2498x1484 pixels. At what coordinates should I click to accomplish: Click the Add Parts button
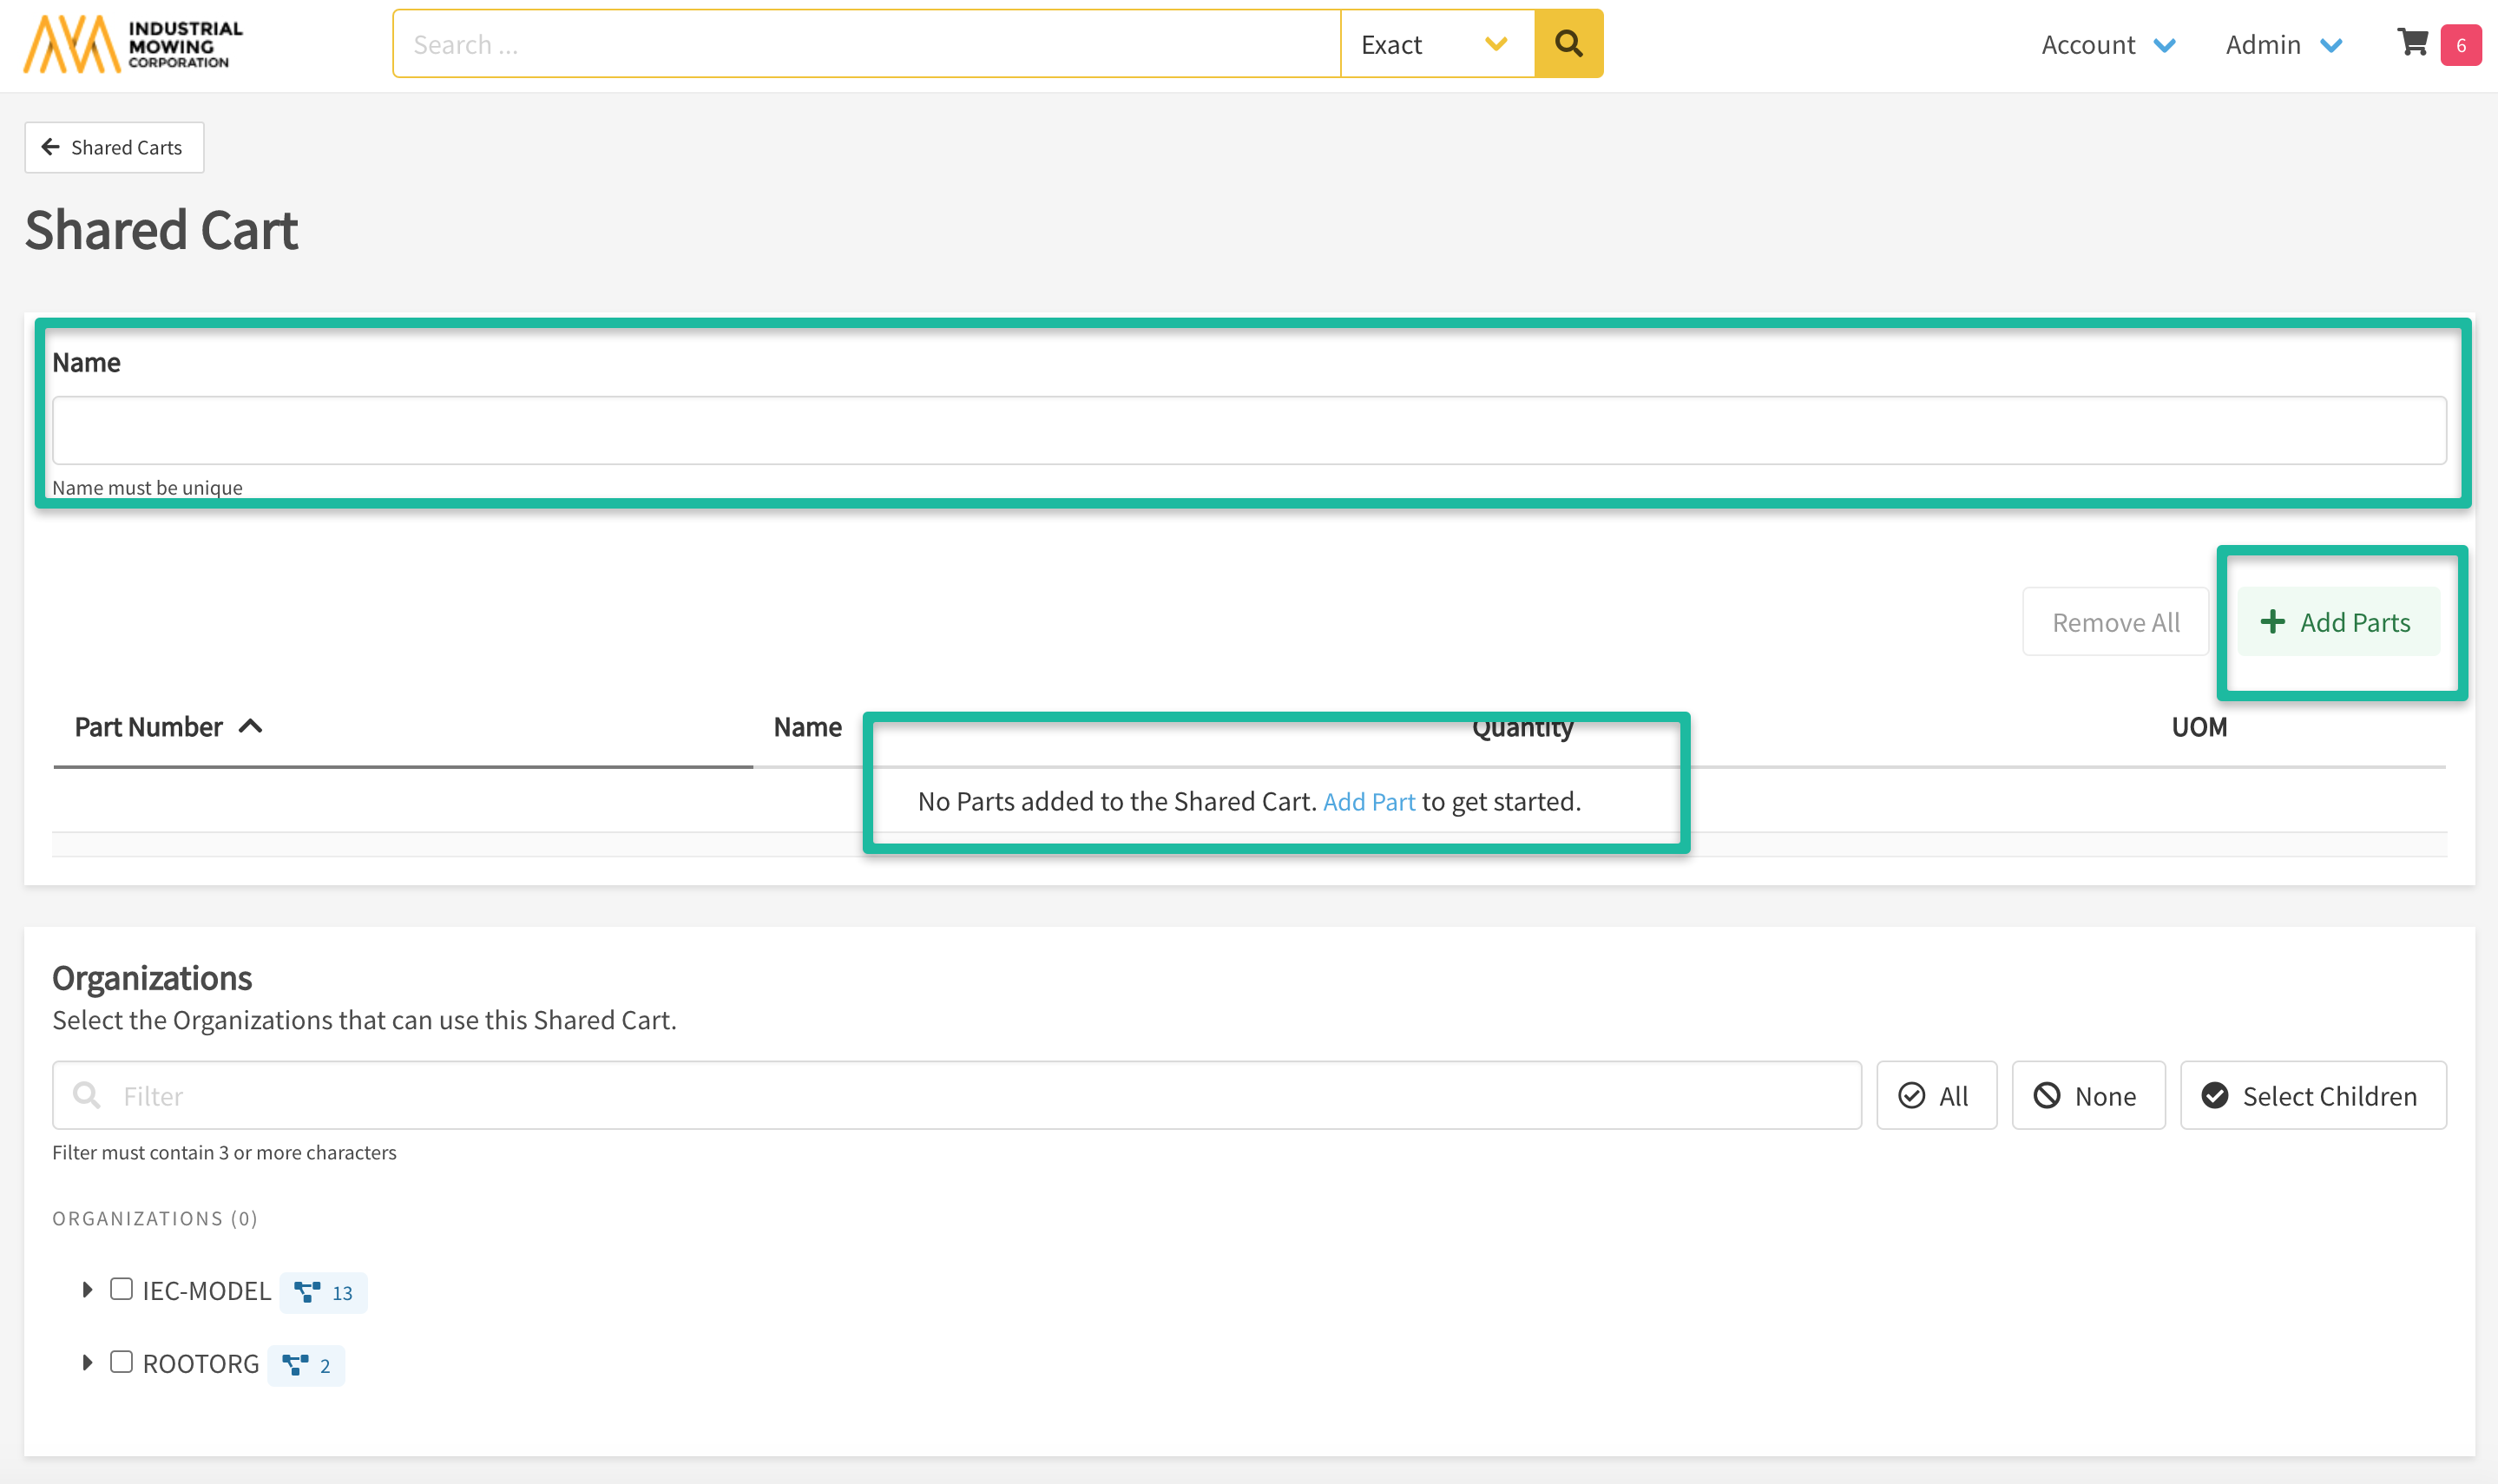(2337, 622)
